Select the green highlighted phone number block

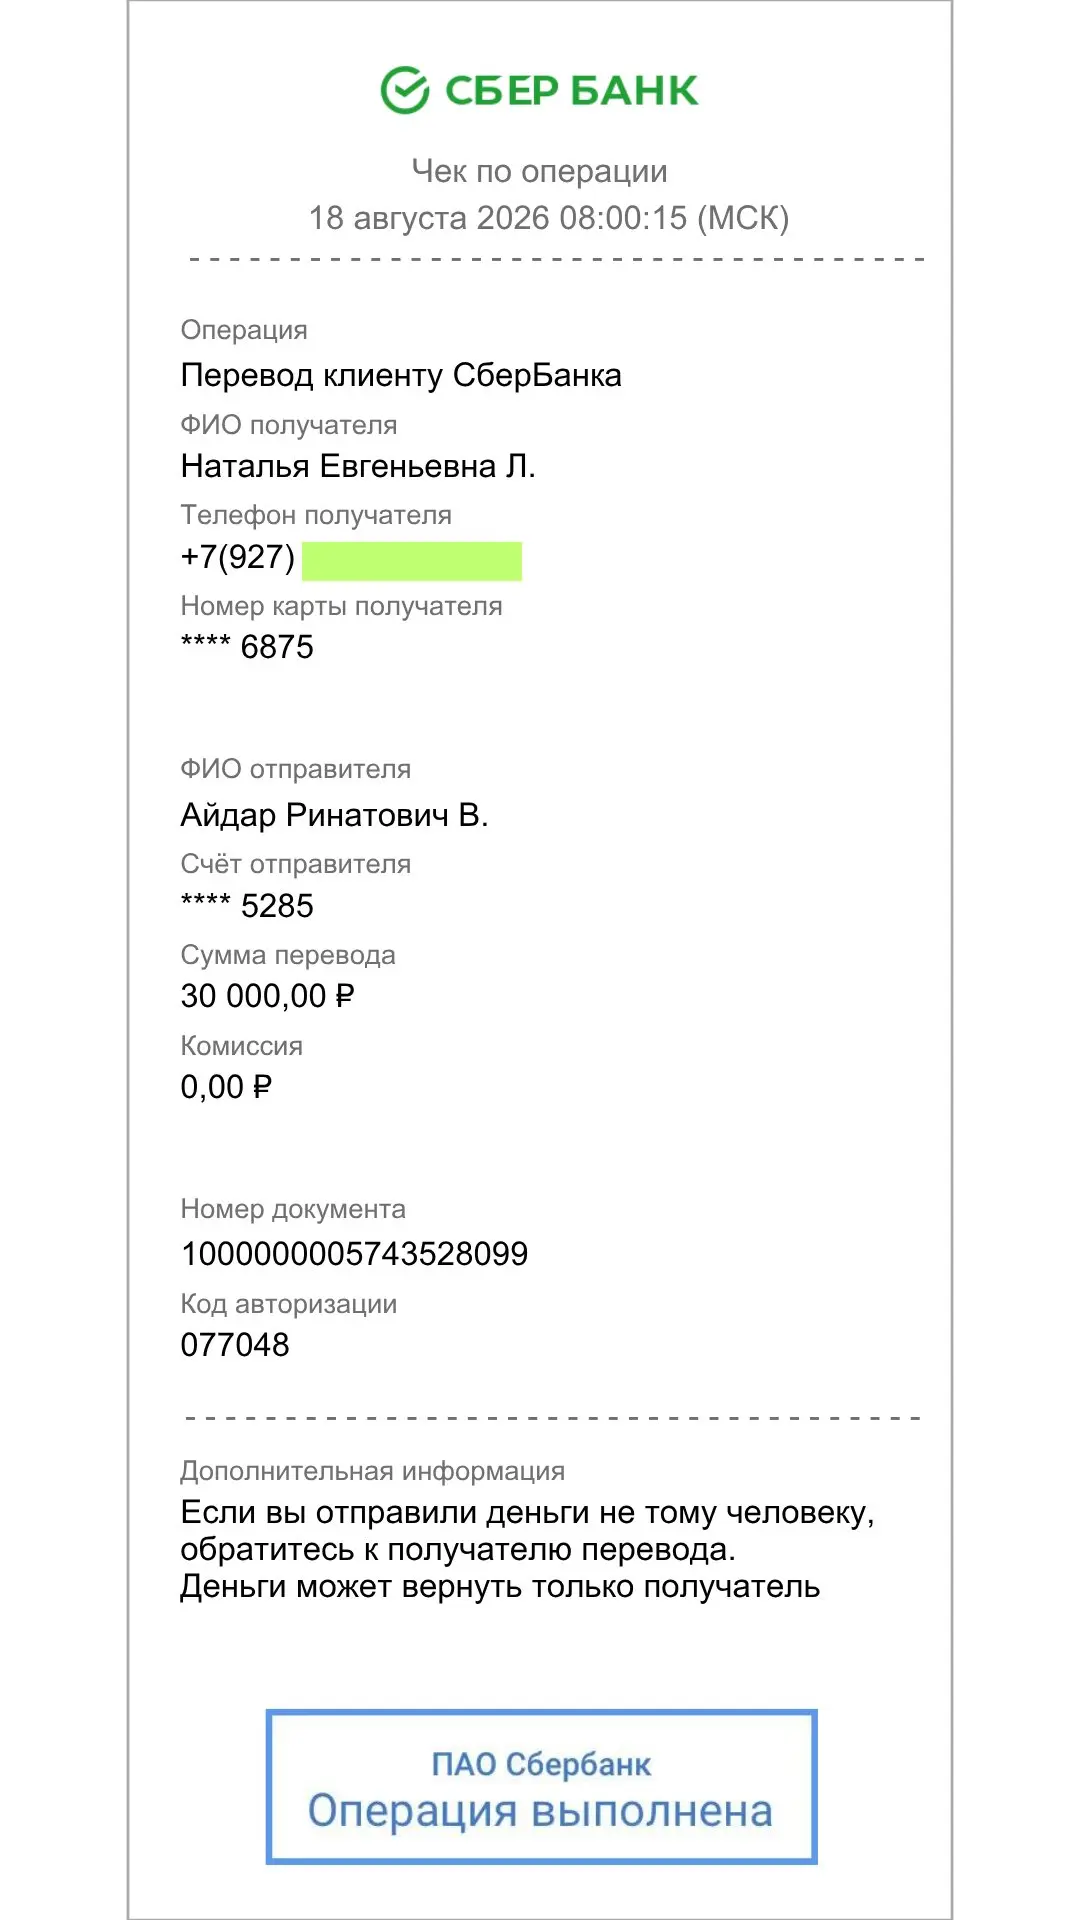412,561
